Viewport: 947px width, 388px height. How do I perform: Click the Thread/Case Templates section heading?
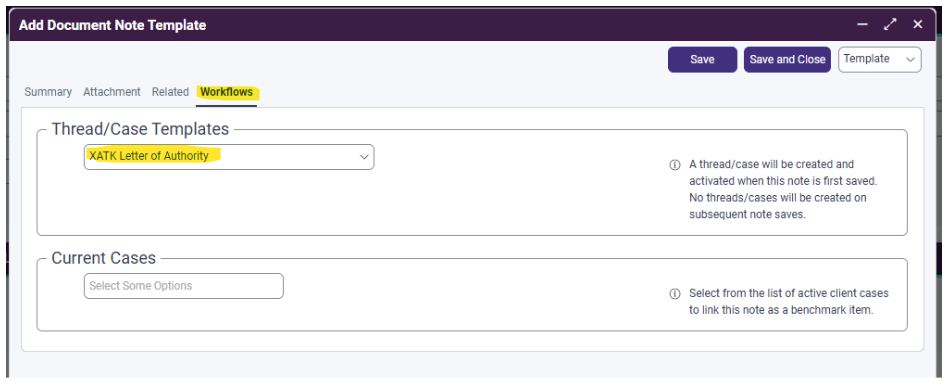click(x=140, y=129)
